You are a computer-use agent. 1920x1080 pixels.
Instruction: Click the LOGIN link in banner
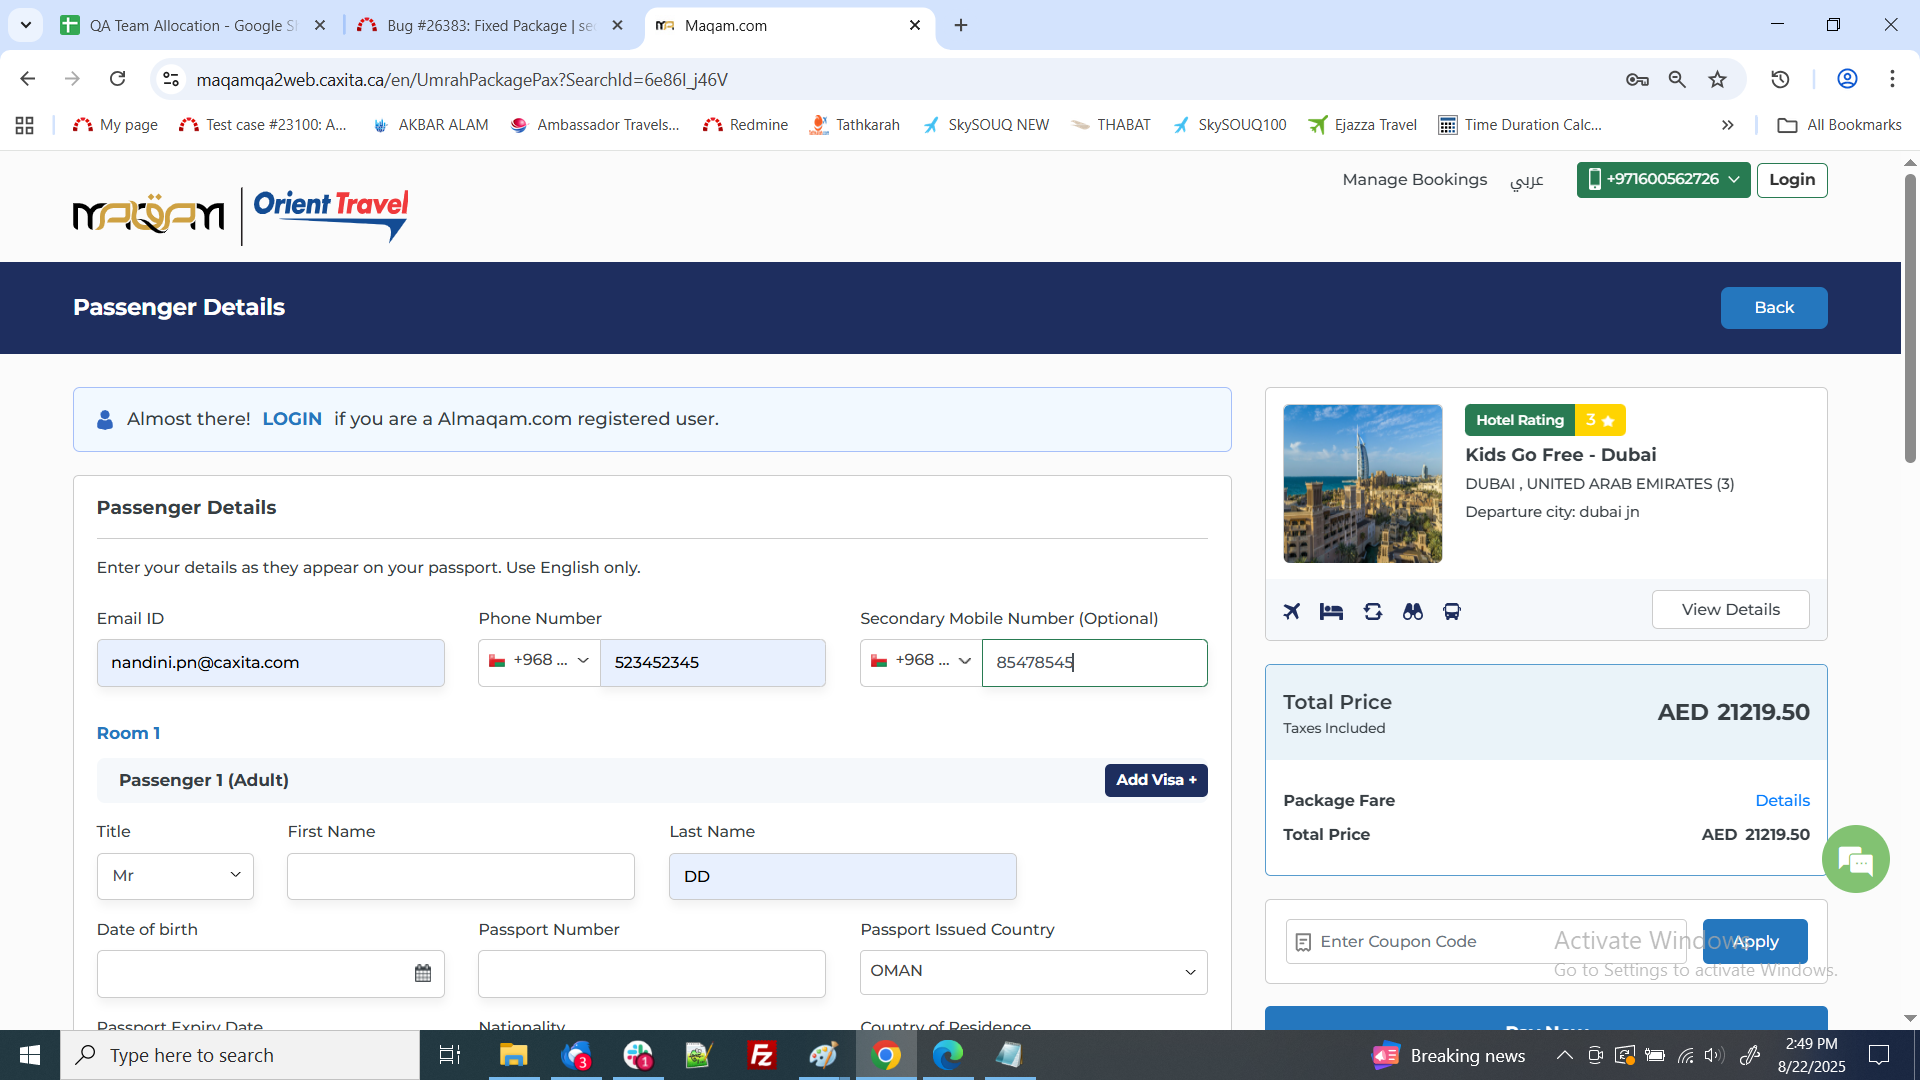pyautogui.click(x=292, y=419)
